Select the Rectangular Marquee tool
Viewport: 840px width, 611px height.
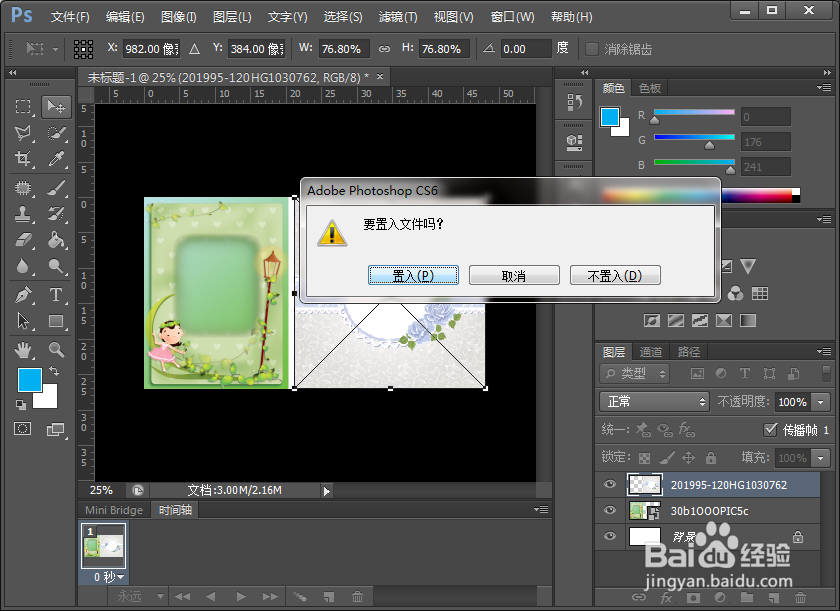[23, 107]
